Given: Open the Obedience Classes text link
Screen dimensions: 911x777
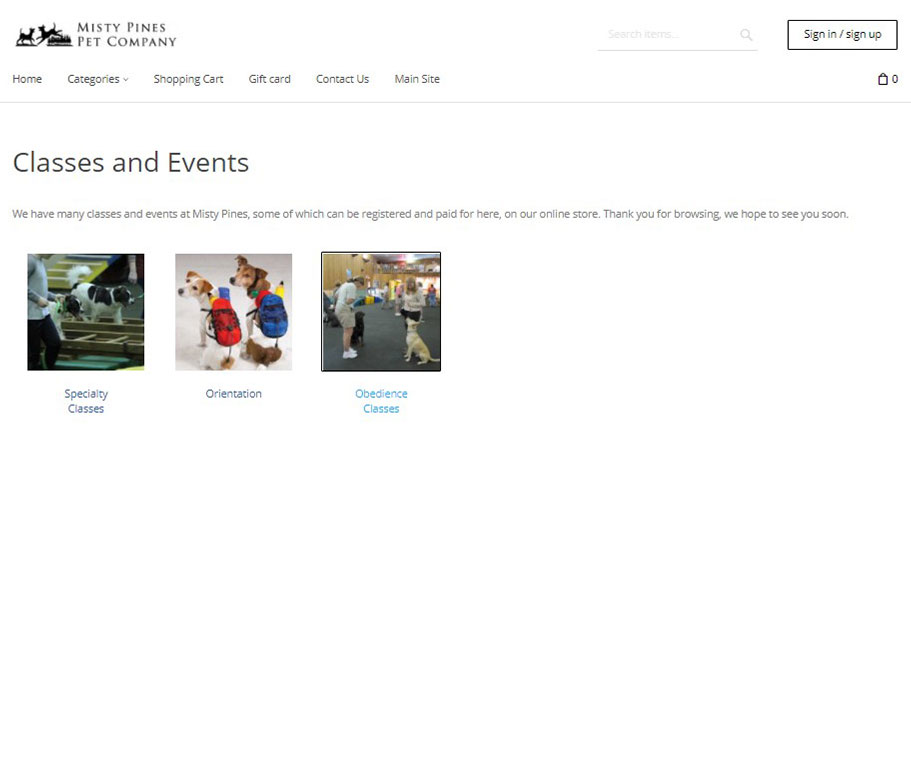Looking at the screenshot, I should [381, 401].
